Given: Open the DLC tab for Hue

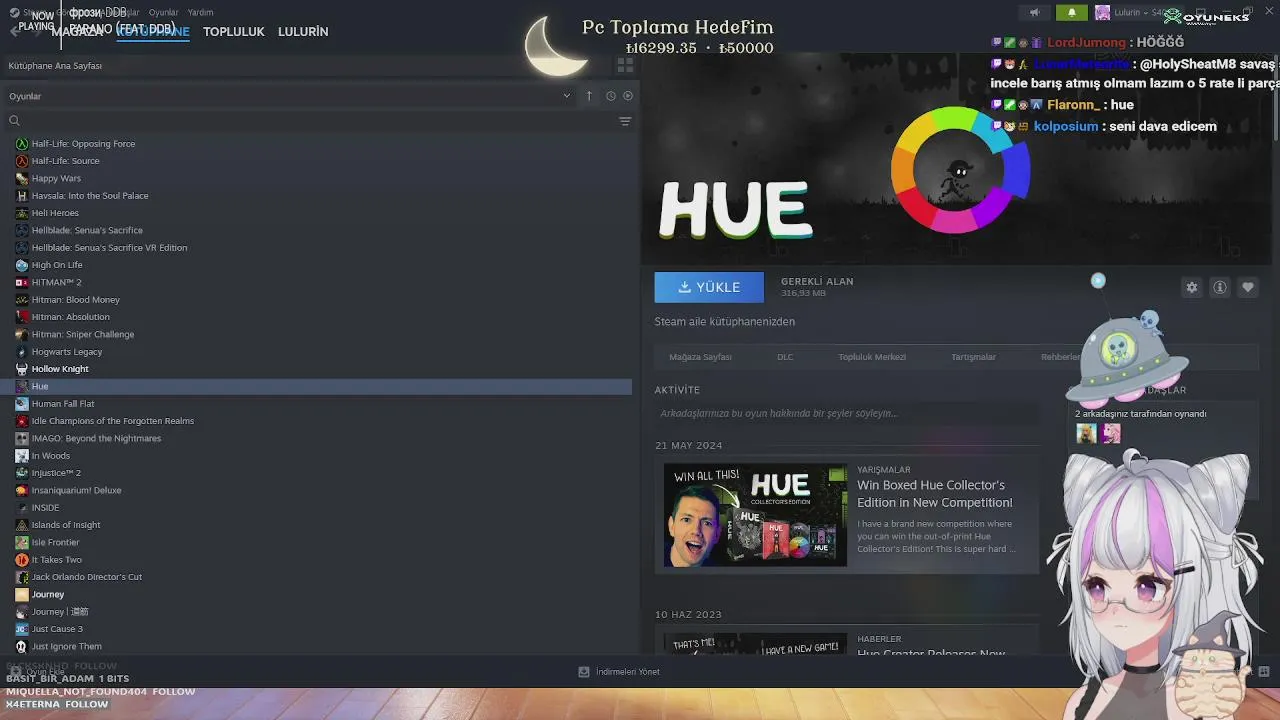Looking at the screenshot, I should pyautogui.click(x=785, y=357).
